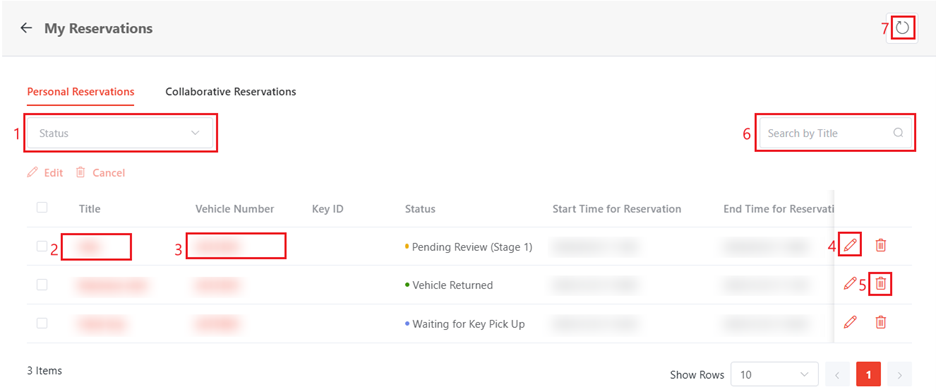Edit the Waiting for Key Pick Up row

point(851,323)
